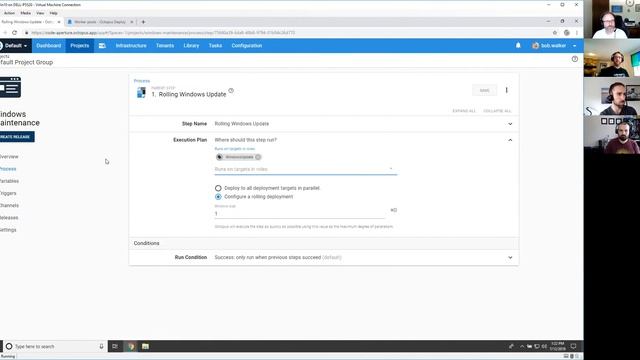The width and height of the screenshot is (640, 360).
Task: Open Overview in the project sidebar
Action: coord(9,157)
